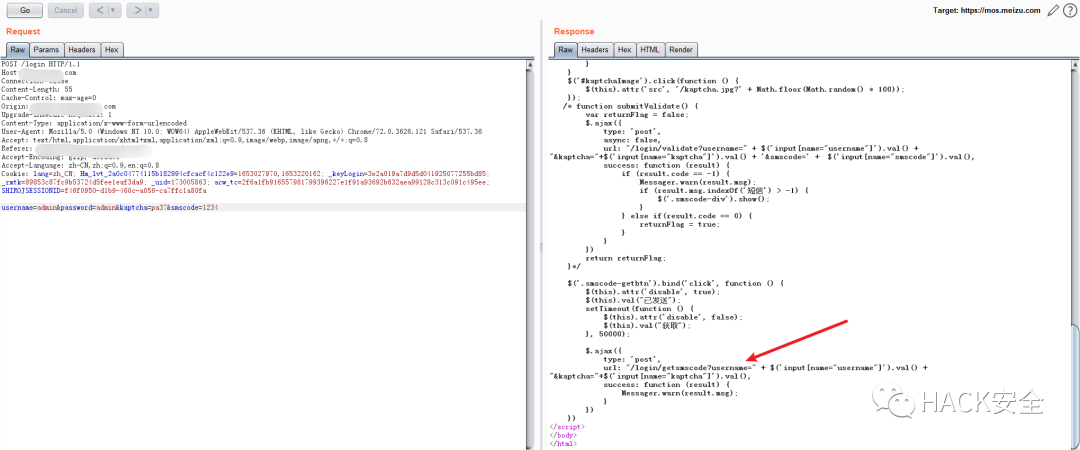Click the '/login/getsmscode?username=' url line
Image resolution: width=1080 pixels, height=450 pixels.
[765, 368]
